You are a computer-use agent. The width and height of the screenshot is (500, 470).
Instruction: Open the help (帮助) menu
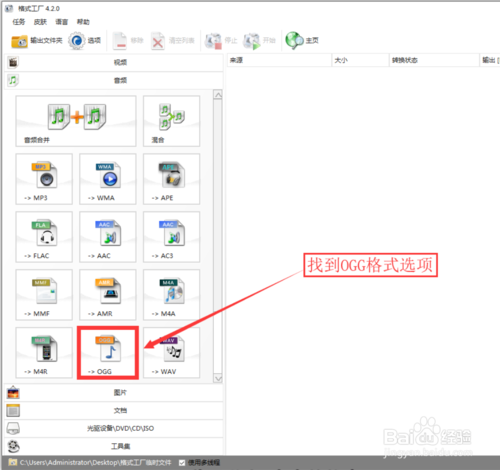83,22
